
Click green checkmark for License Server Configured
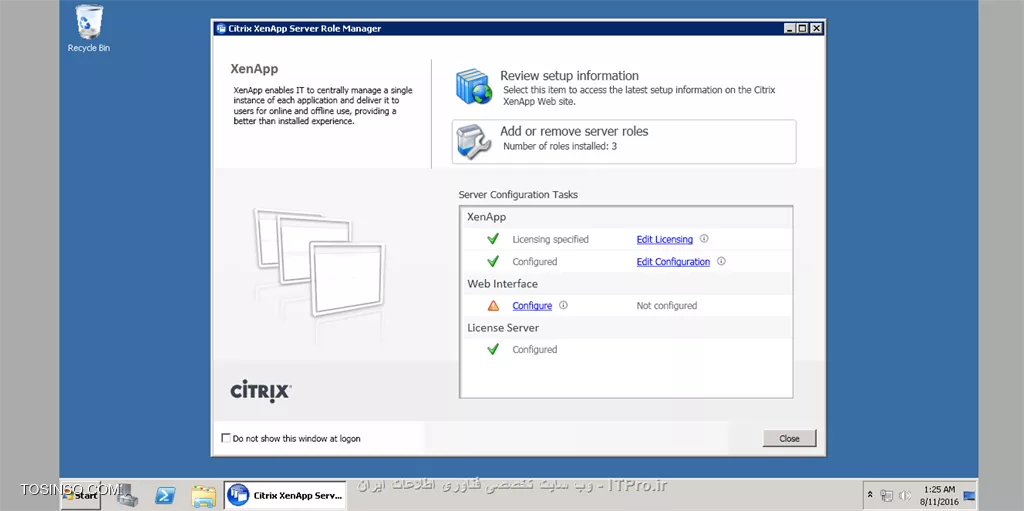click(x=493, y=349)
